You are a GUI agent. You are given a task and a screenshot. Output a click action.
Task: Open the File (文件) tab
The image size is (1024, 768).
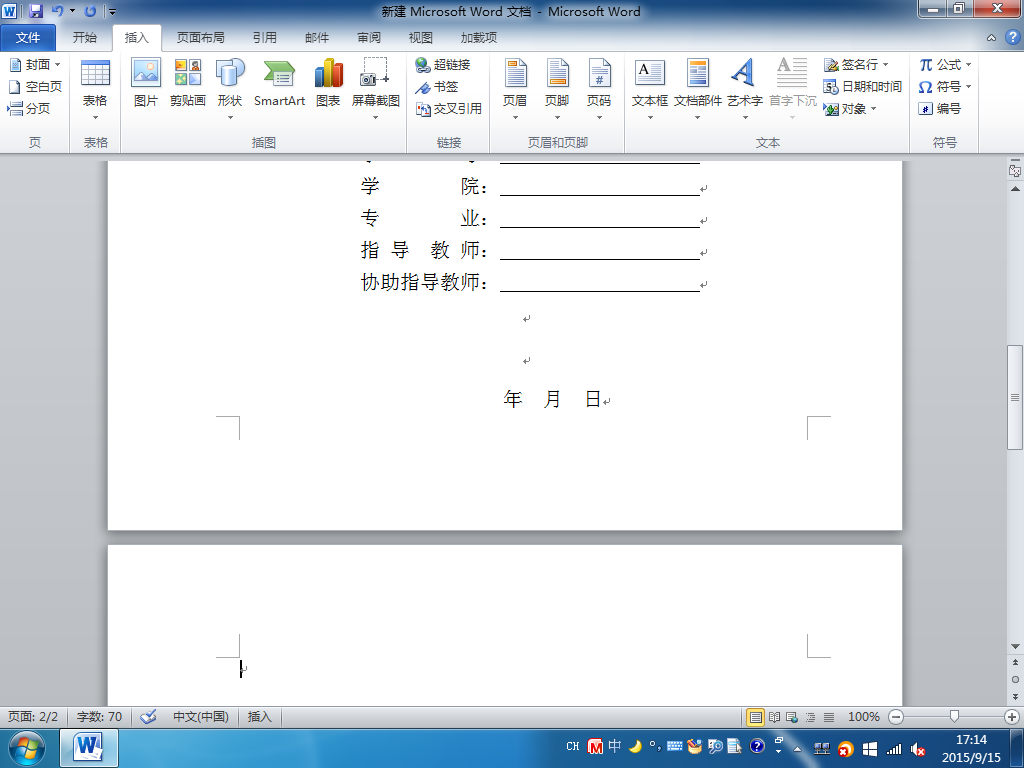[28, 37]
